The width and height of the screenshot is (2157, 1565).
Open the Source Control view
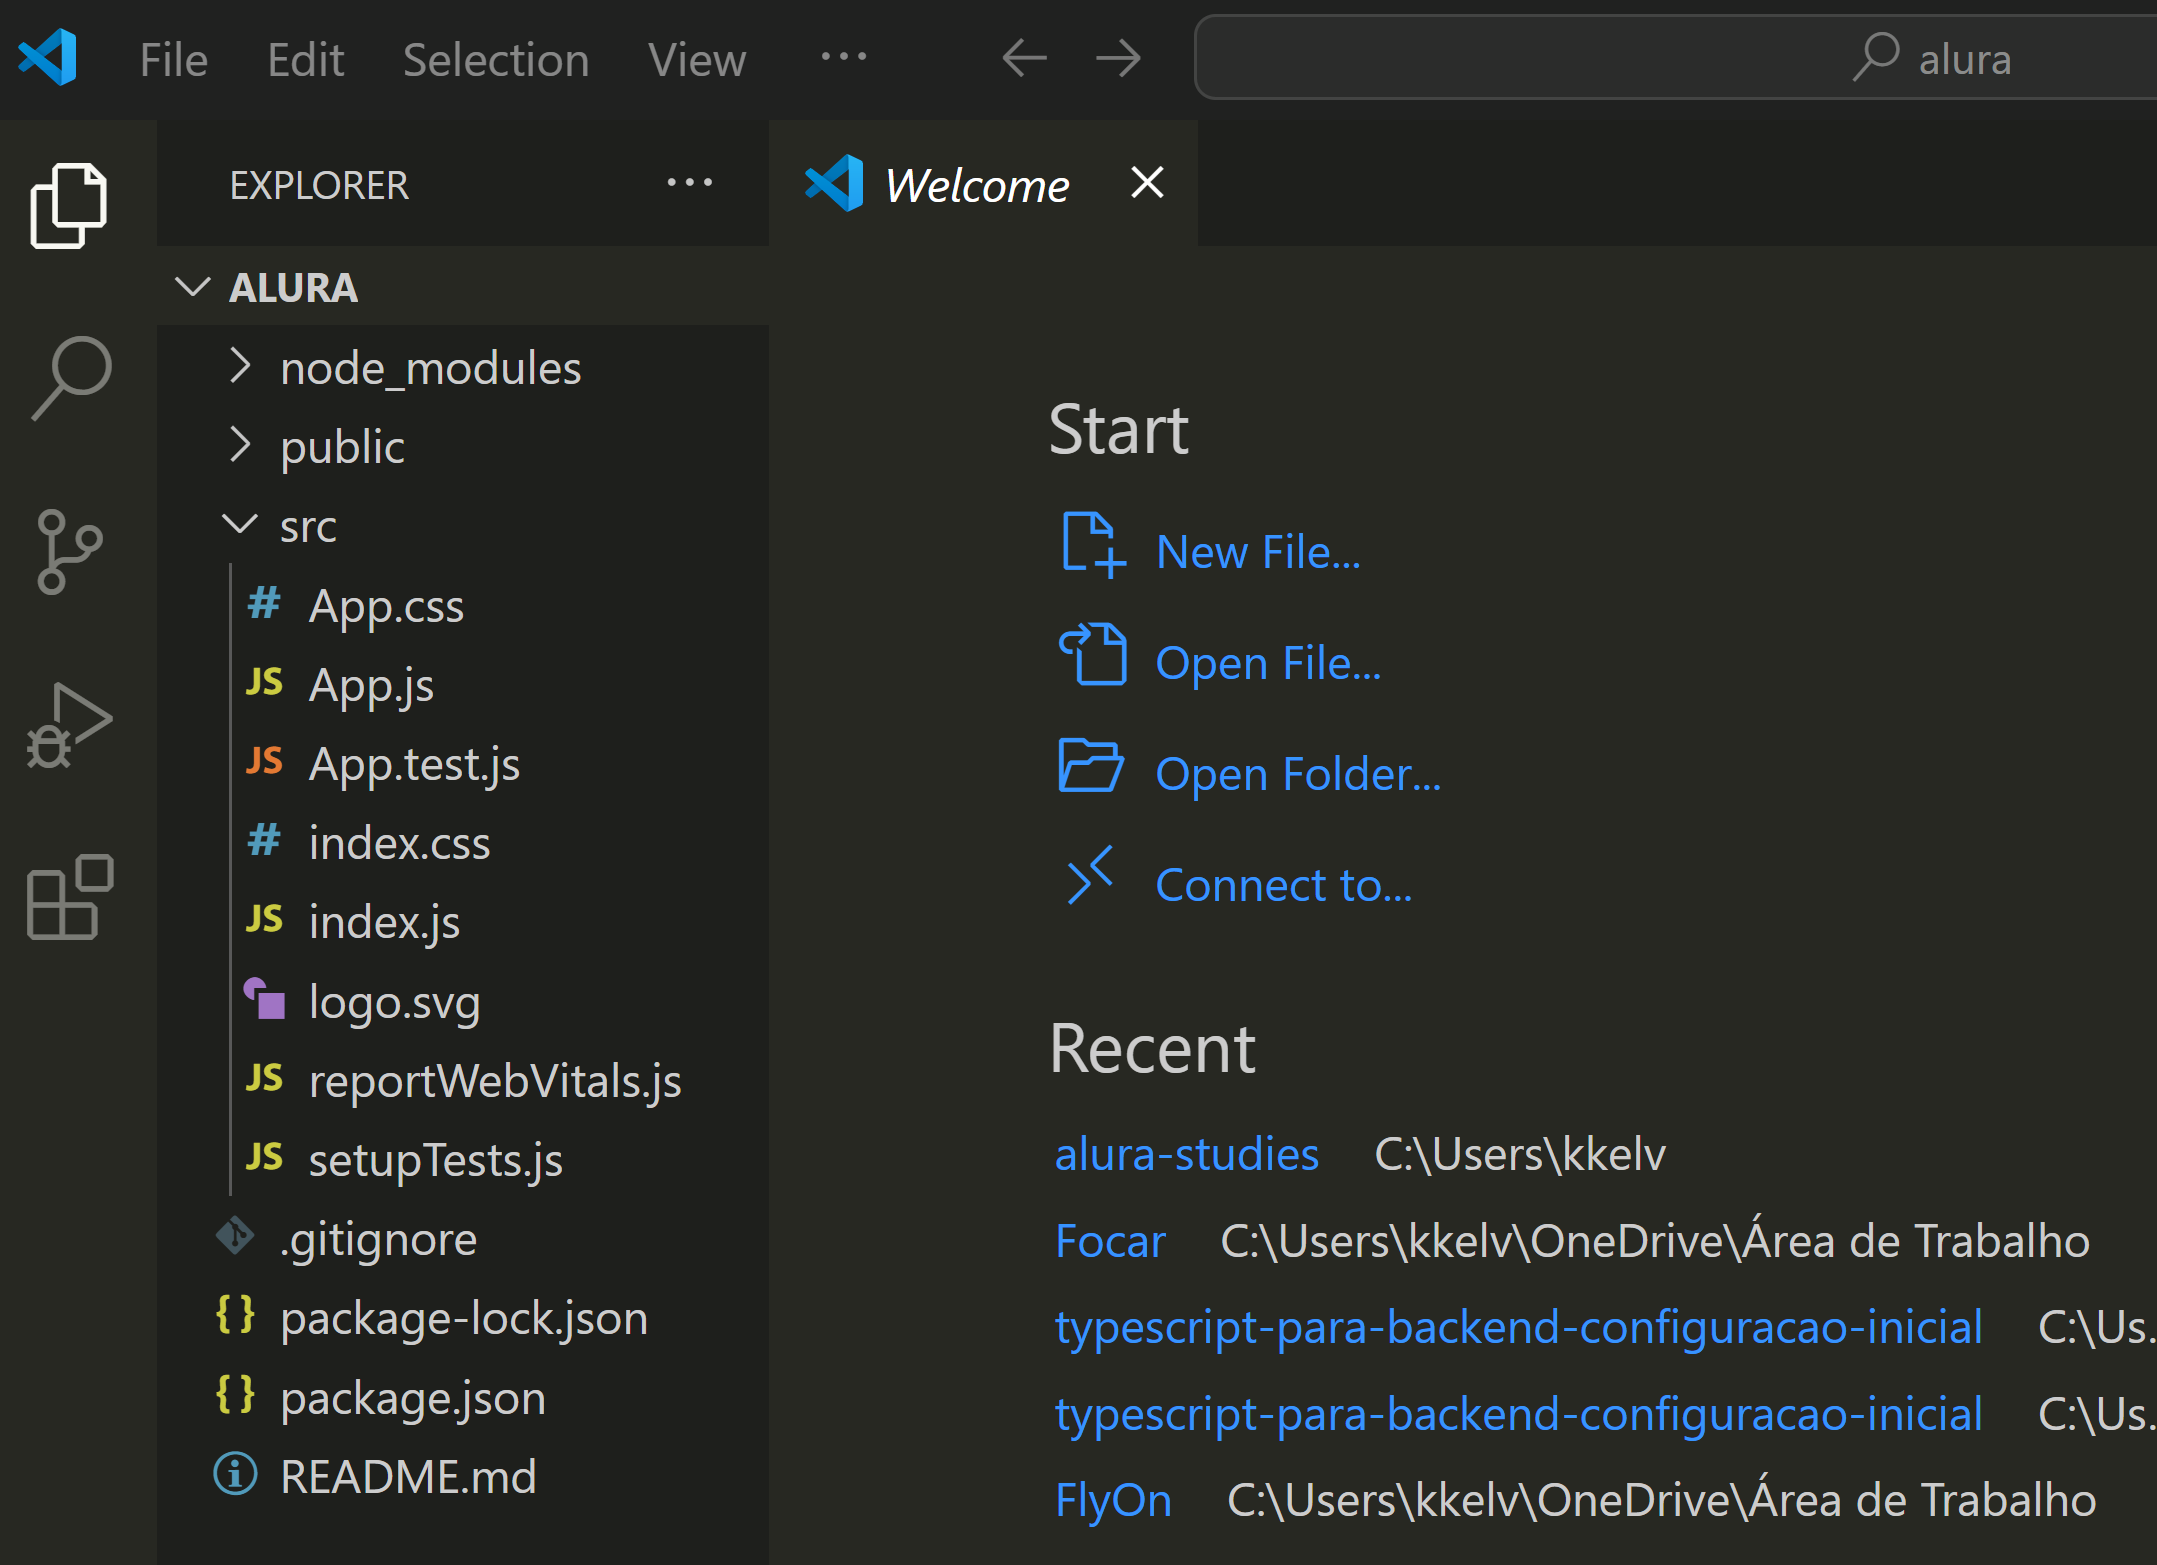[x=68, y=551]
